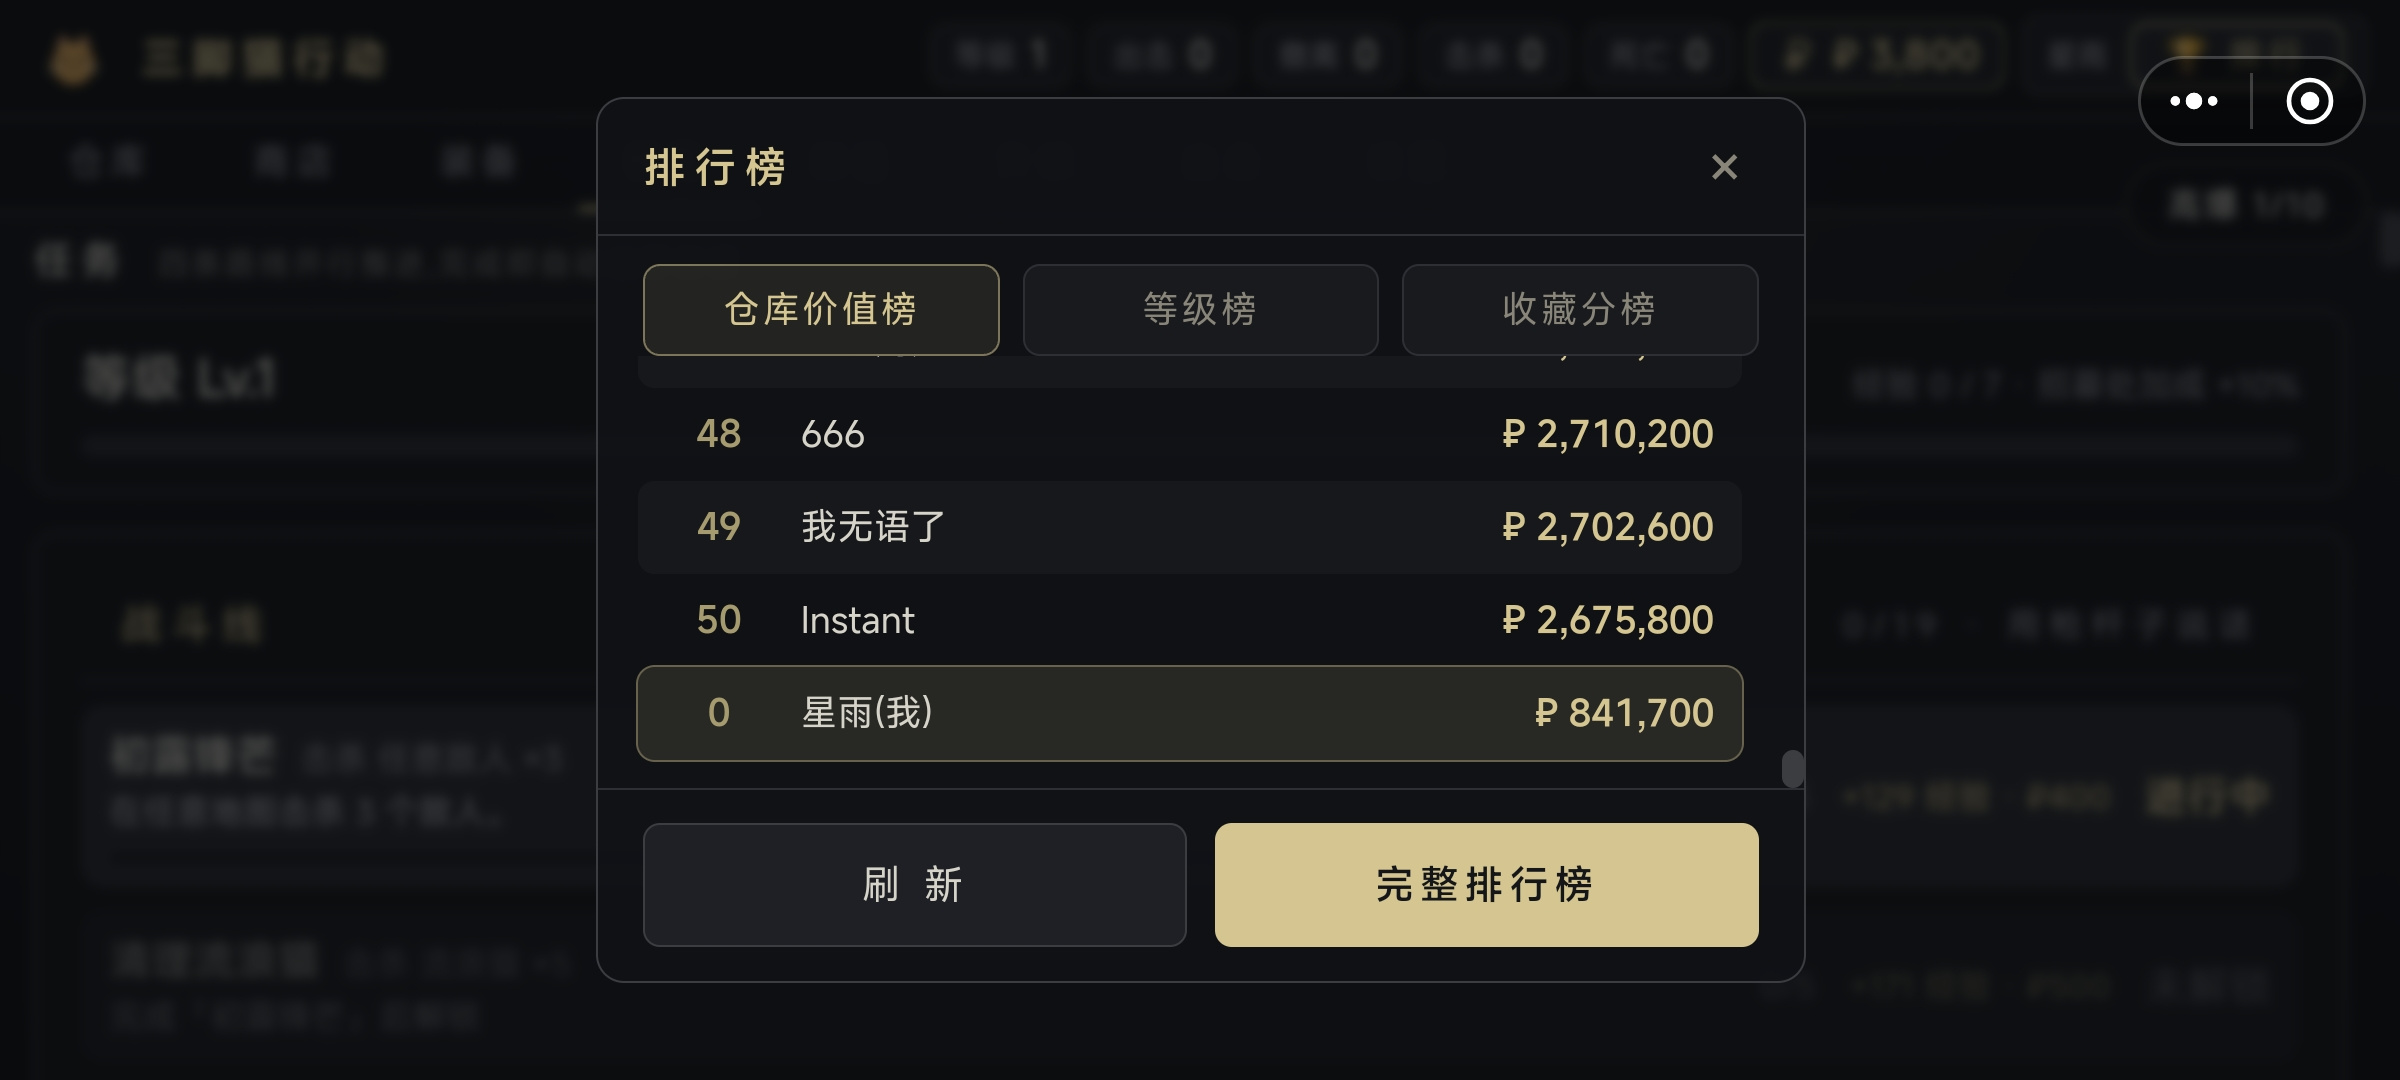Open the three-dot mini program menu

(x=2195, y=101)
